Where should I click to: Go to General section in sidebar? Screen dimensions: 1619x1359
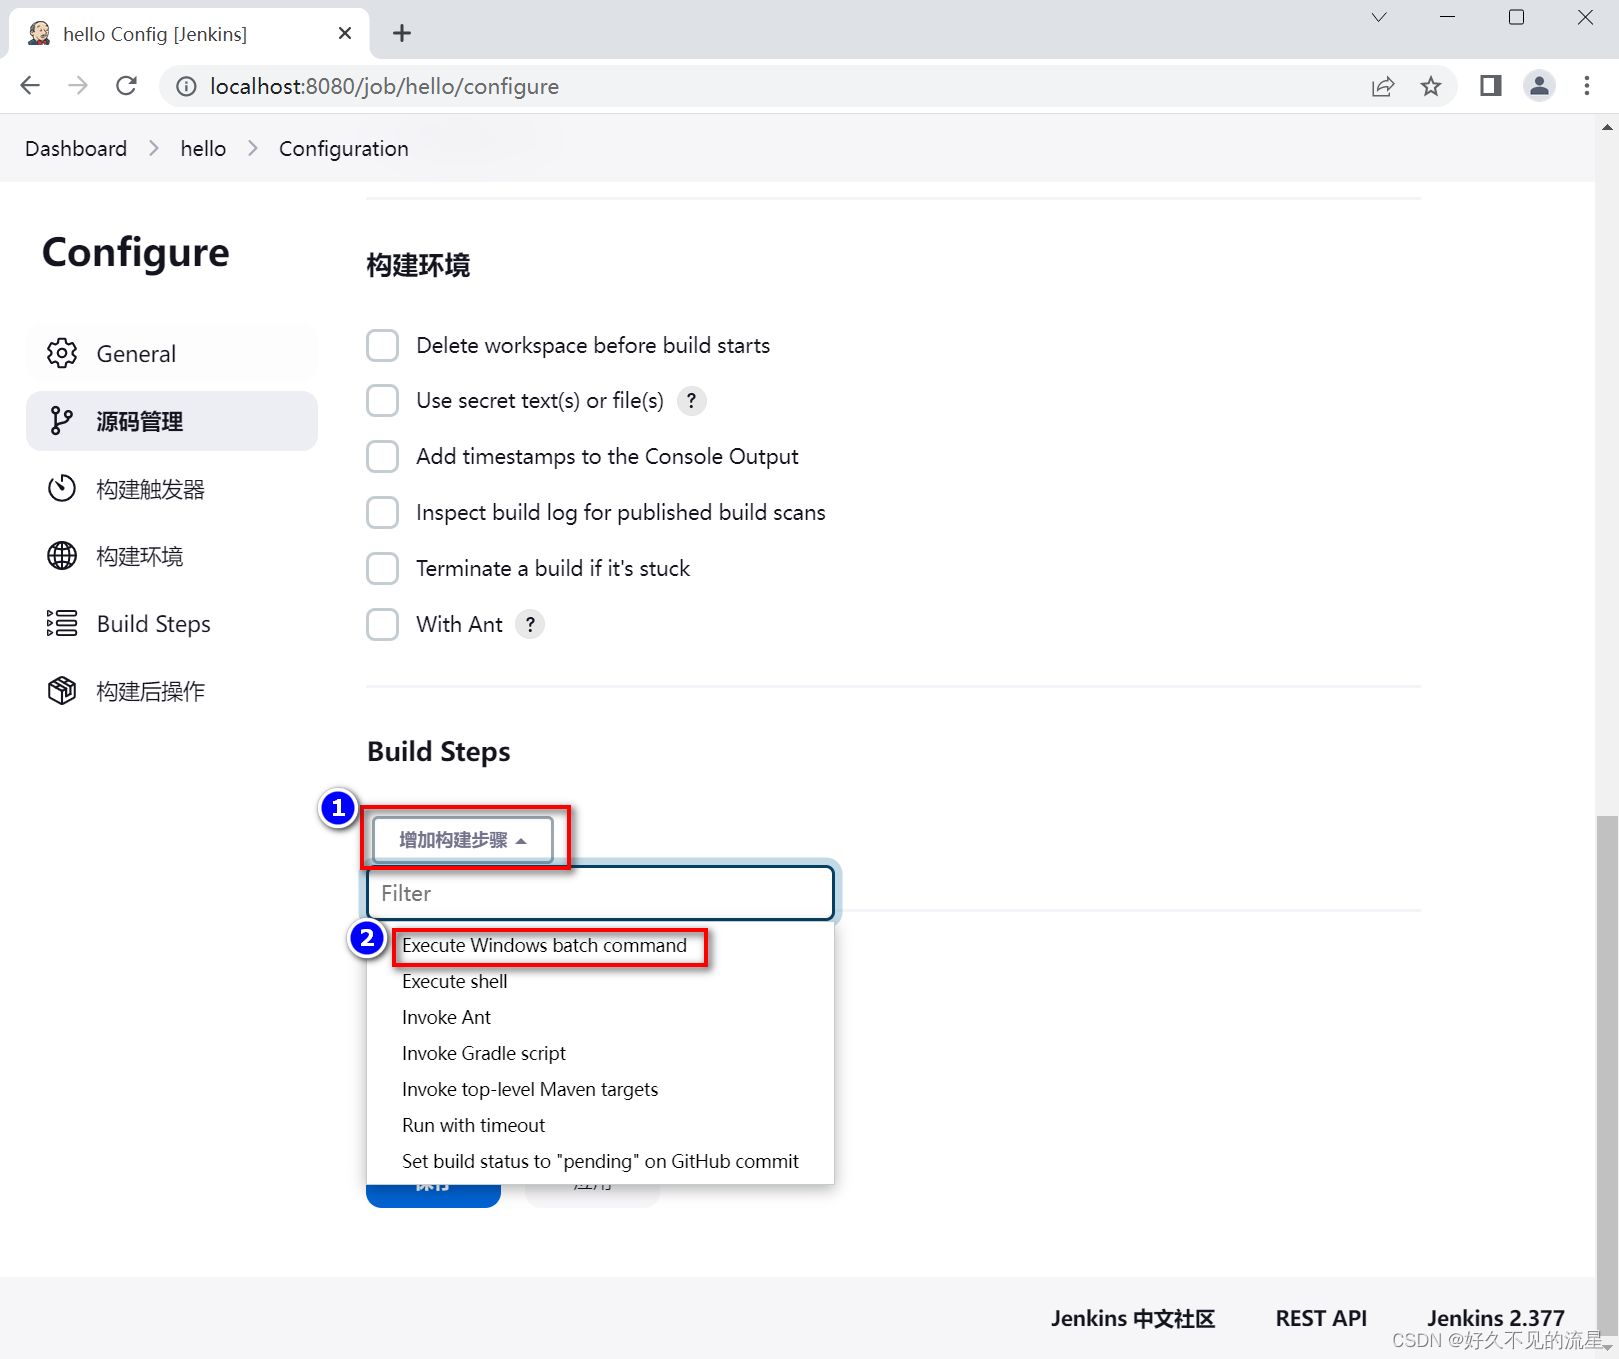click(172, 353)
